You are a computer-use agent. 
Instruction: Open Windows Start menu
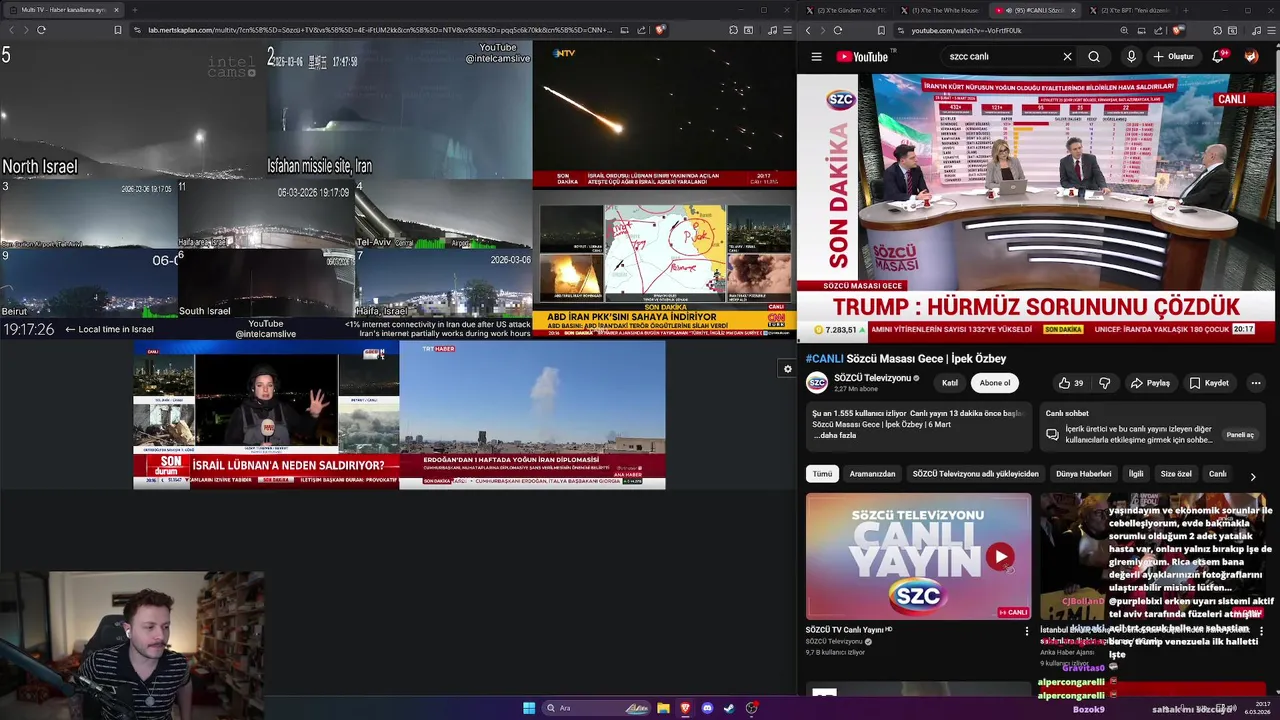coord(529,708)
